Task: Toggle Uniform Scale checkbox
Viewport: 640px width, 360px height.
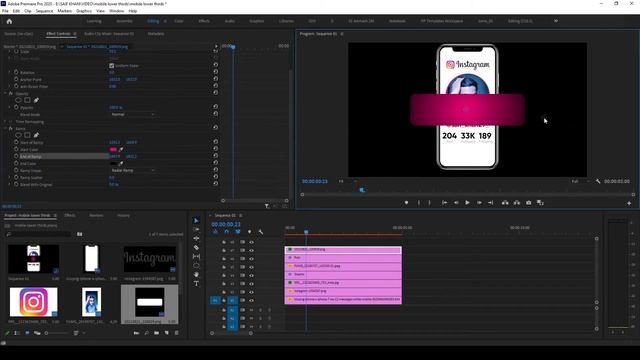Action: pyautogui.click(x=111, y=65)
